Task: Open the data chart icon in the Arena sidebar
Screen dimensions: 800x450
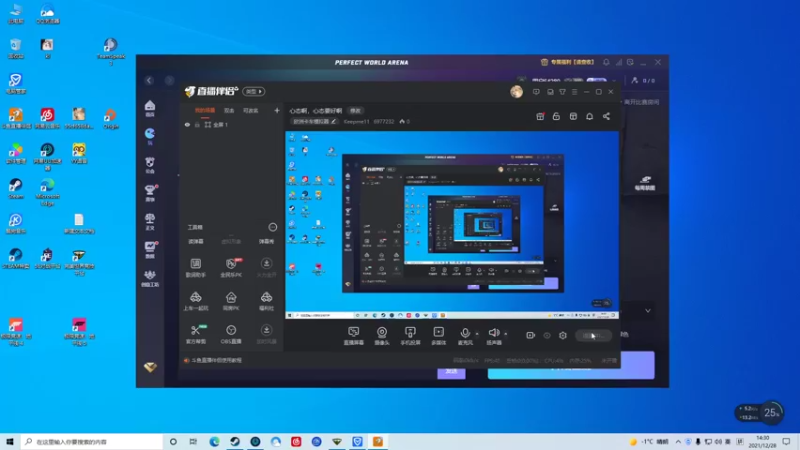Action: [x=150, y=249]
